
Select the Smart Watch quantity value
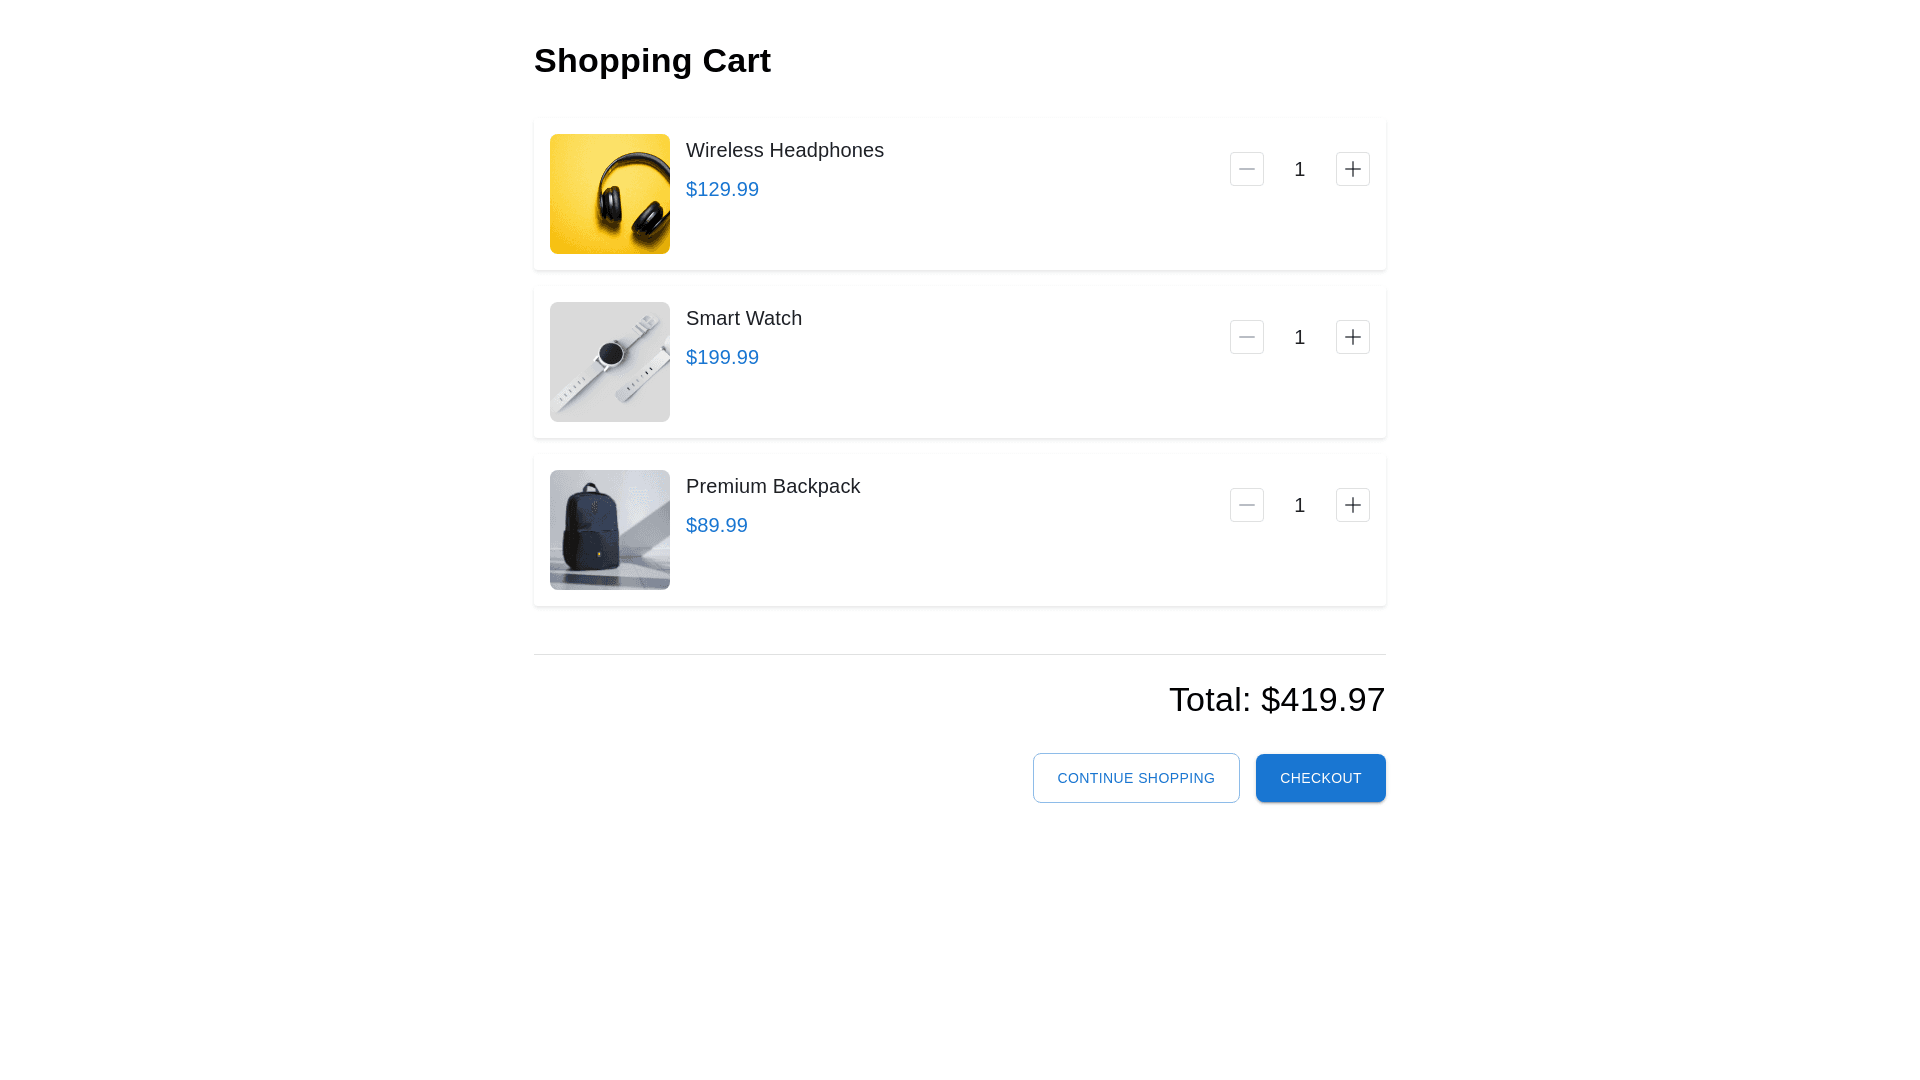point(1300,337)
